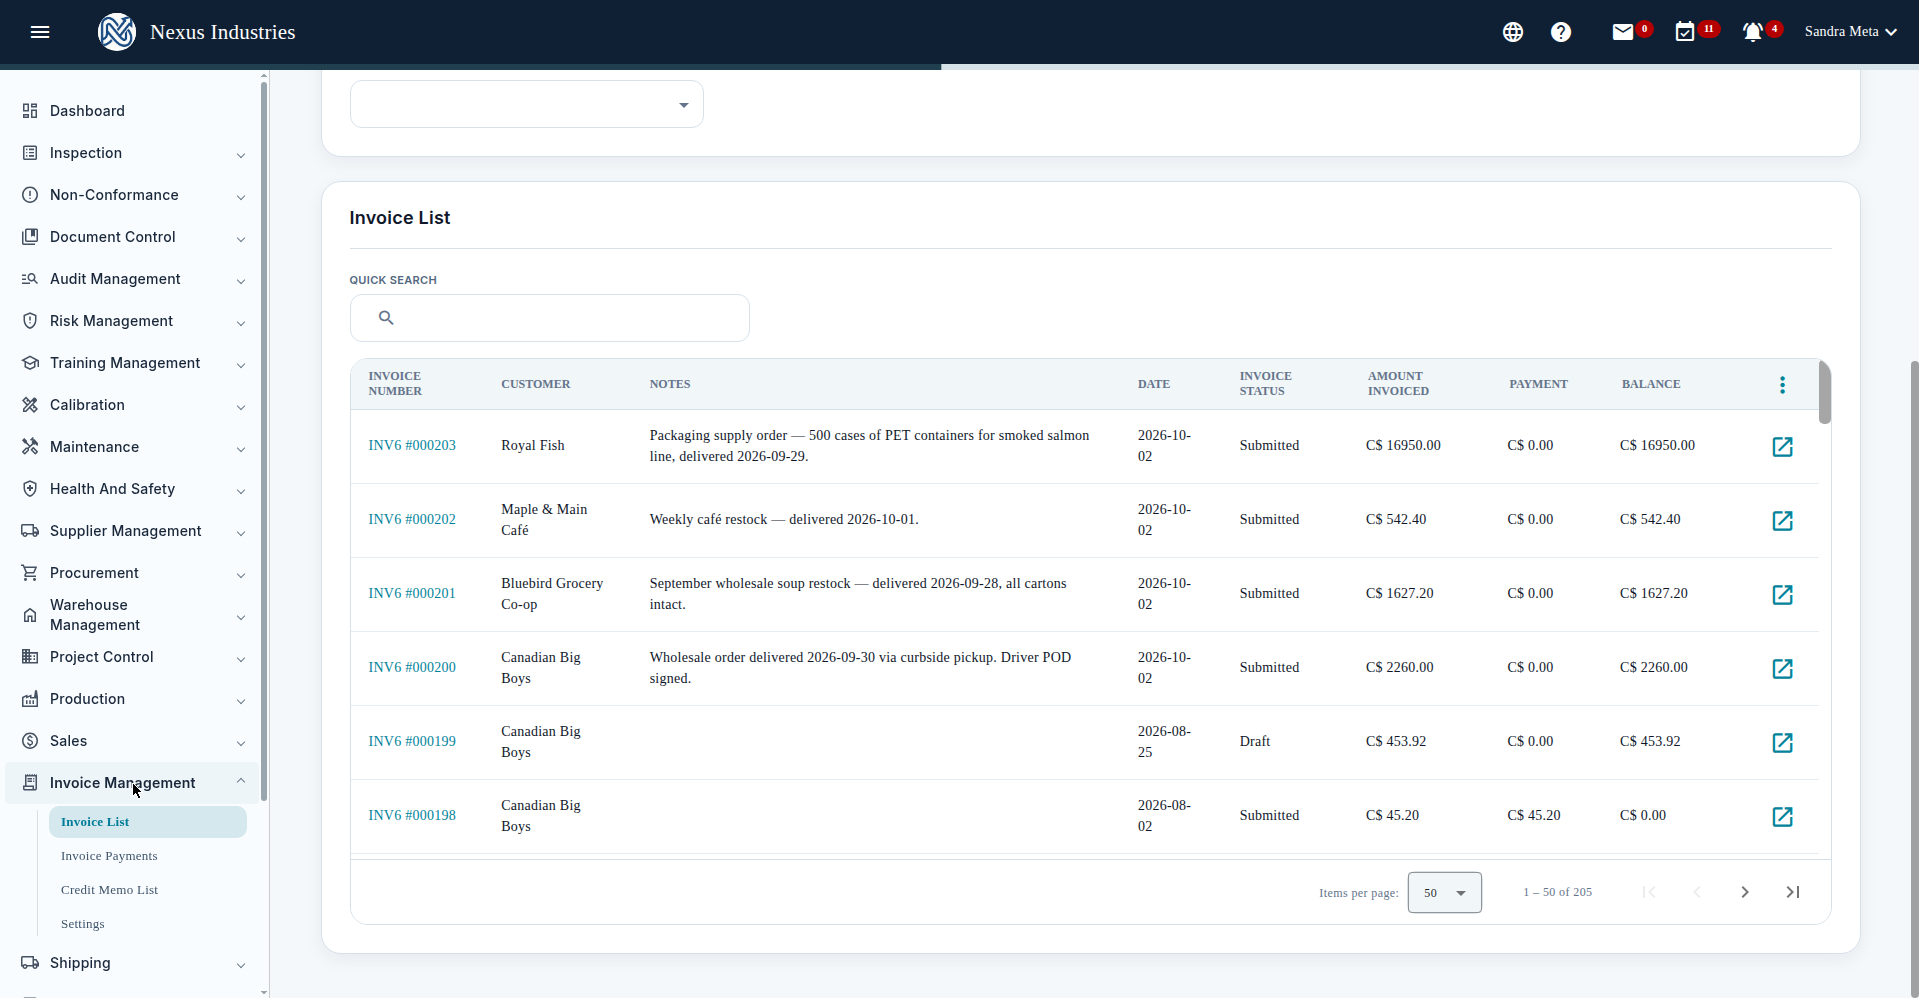Image resolution: width=1919 pixels, height=998 pixels.
Task: Click the Calibration sidebar icon
Action: point(30,405)
